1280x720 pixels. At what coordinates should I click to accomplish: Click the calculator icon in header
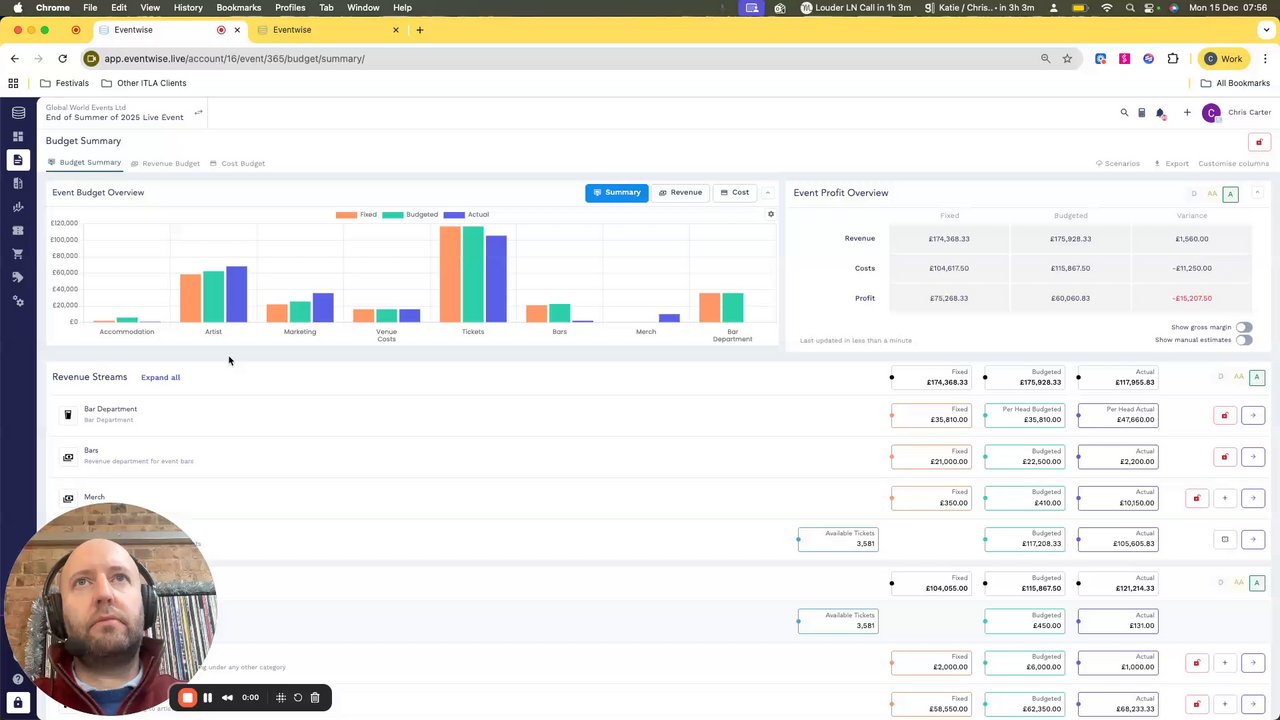1141,113
